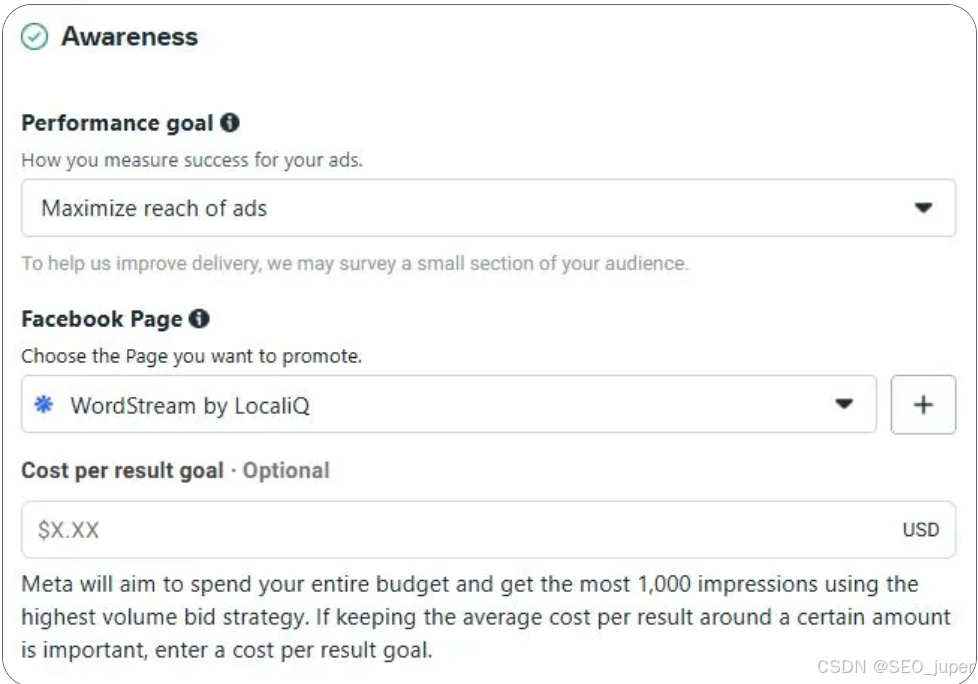Image resolution: width=978 pixels, height=684 pixels.
Task: Click the Facebook Page info icon
Action: click(199, 319)
